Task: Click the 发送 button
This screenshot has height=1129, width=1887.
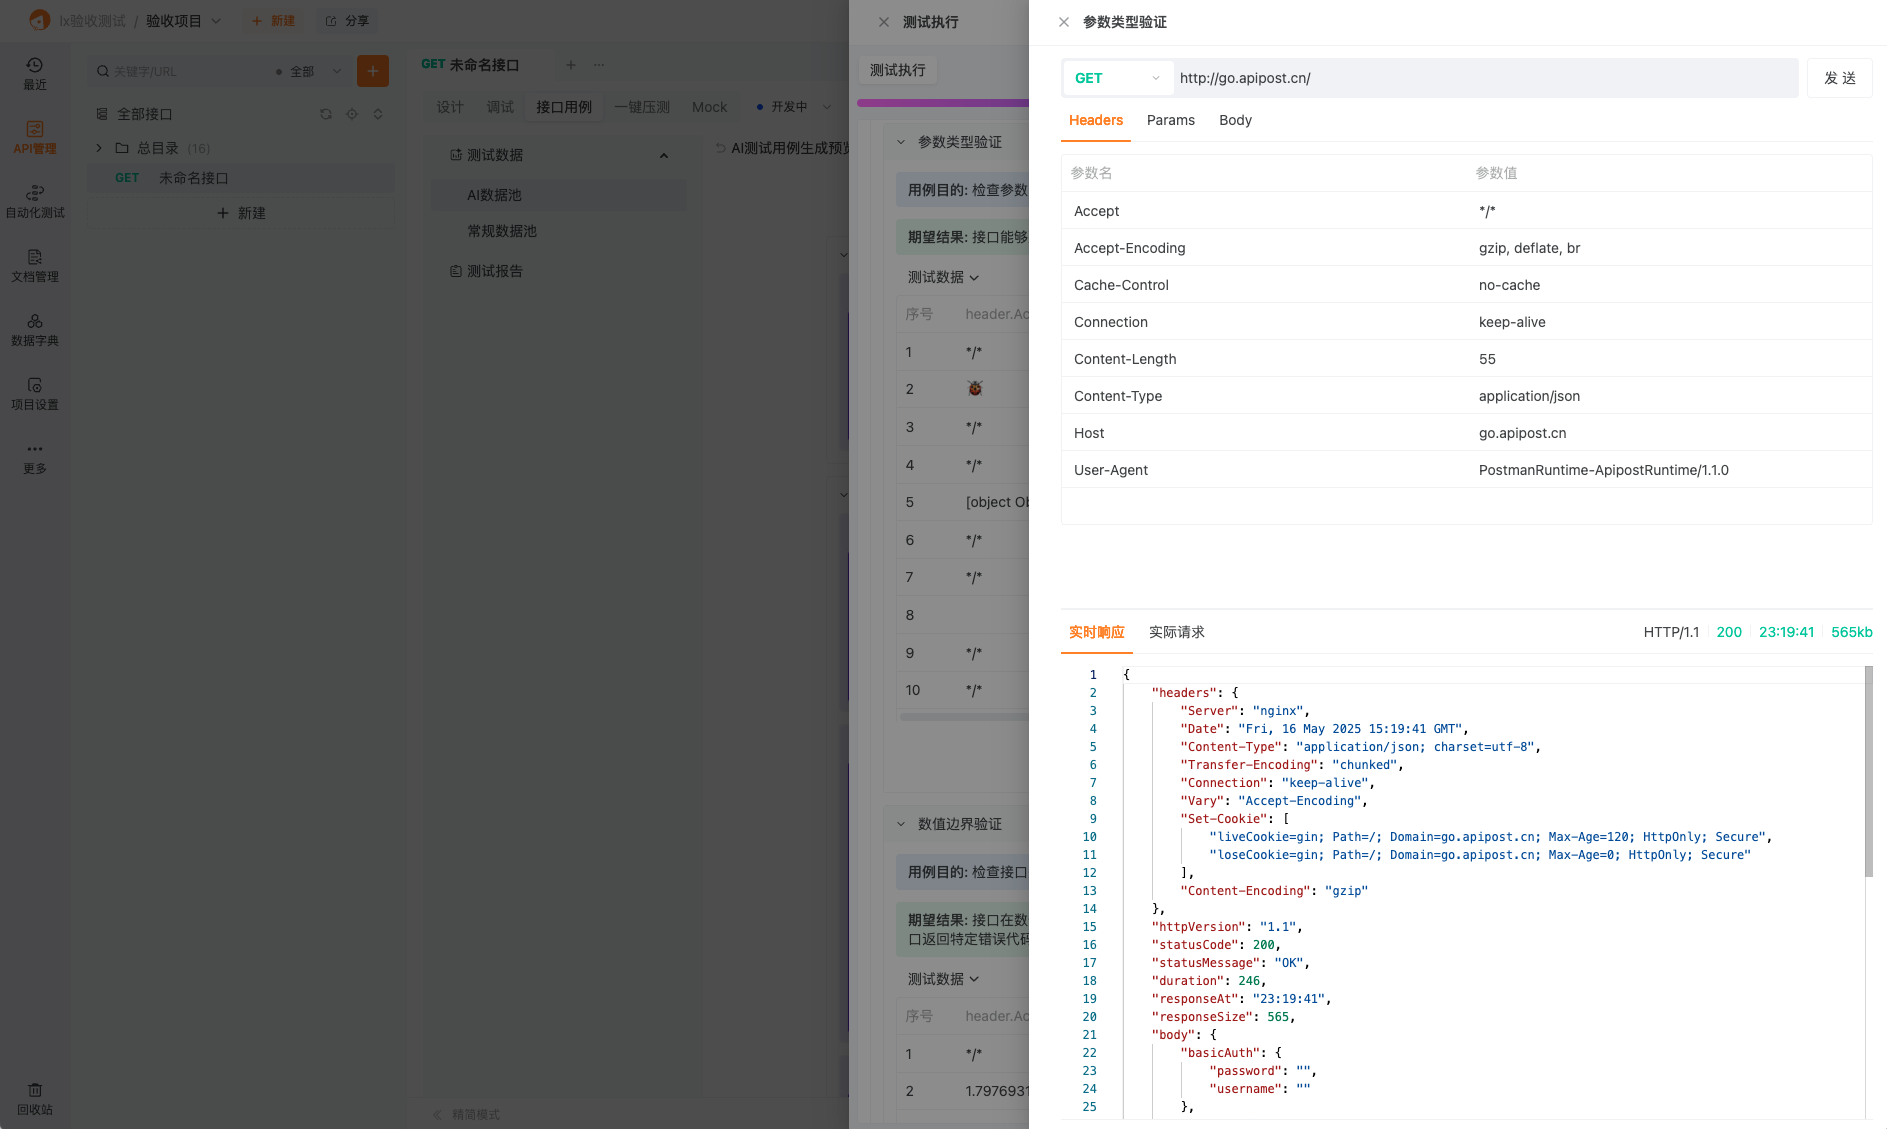Action: click(1839, 78)
